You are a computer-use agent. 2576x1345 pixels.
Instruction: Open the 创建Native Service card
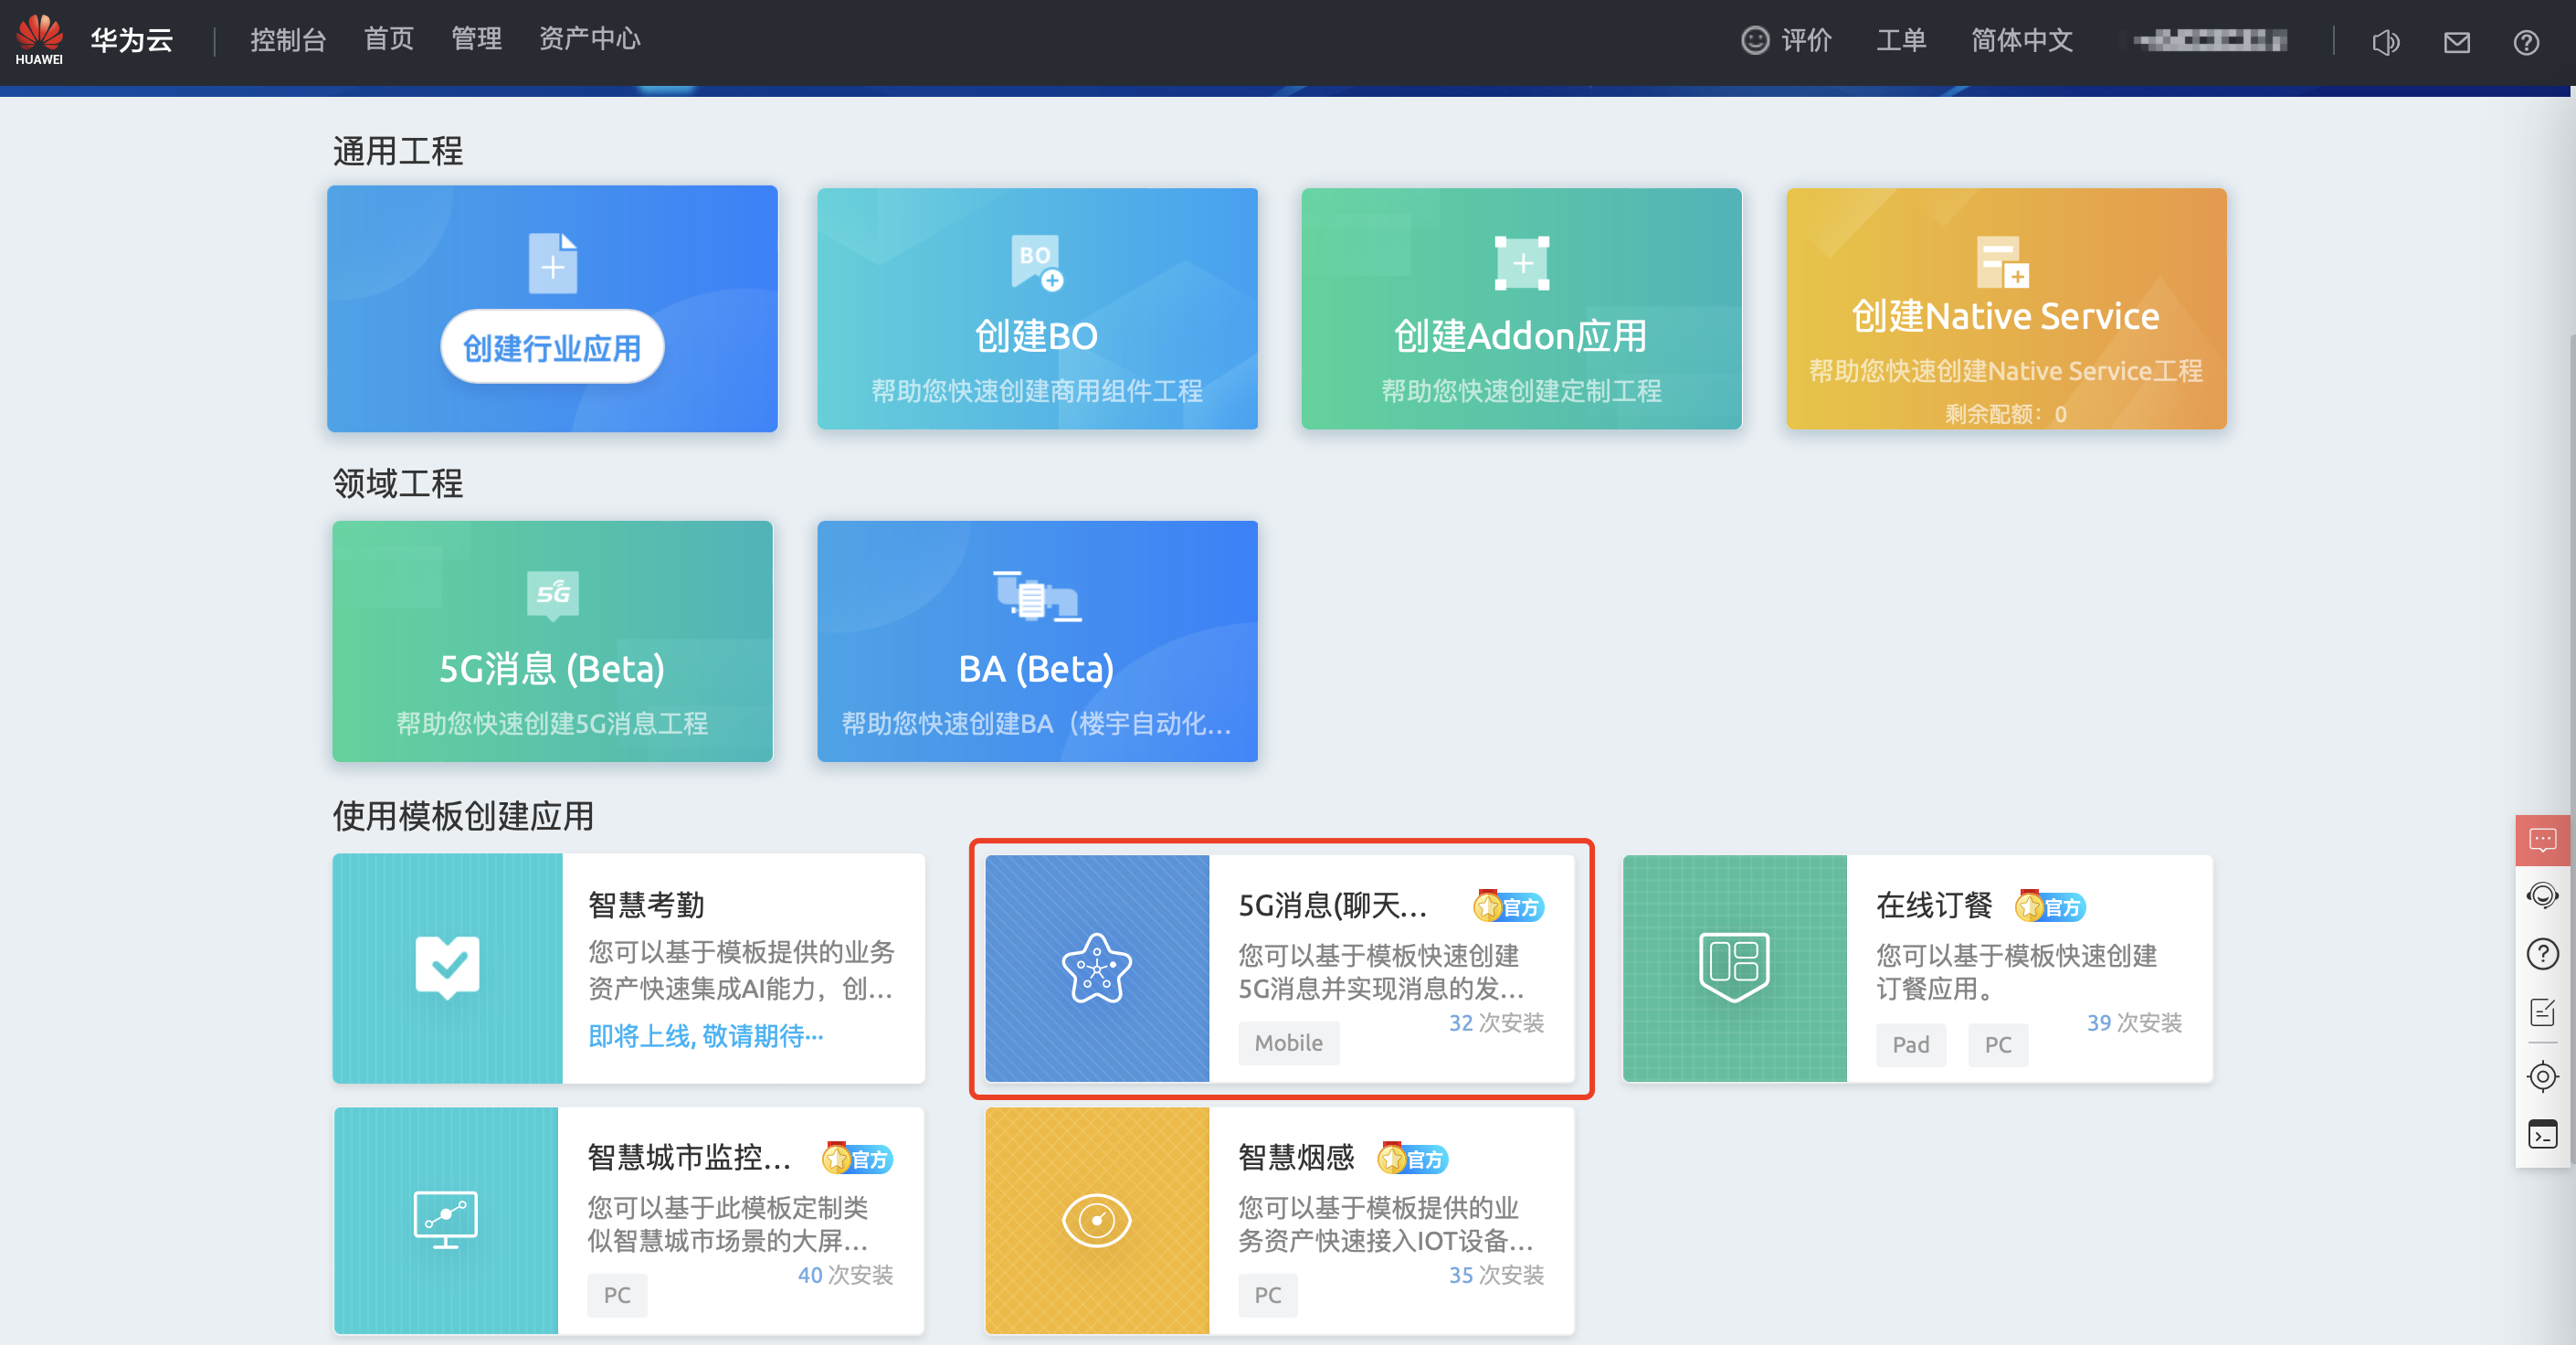click(x=2006, y=309)
